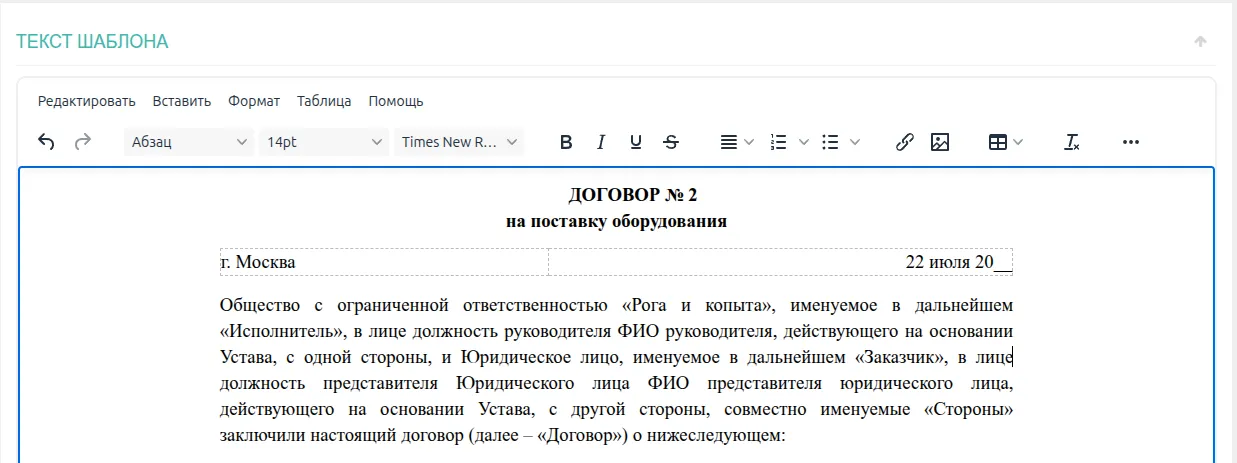Screen dimensions: 1237x463
Task: Insert an image using the image icon
Action: (x=939, y=142)
